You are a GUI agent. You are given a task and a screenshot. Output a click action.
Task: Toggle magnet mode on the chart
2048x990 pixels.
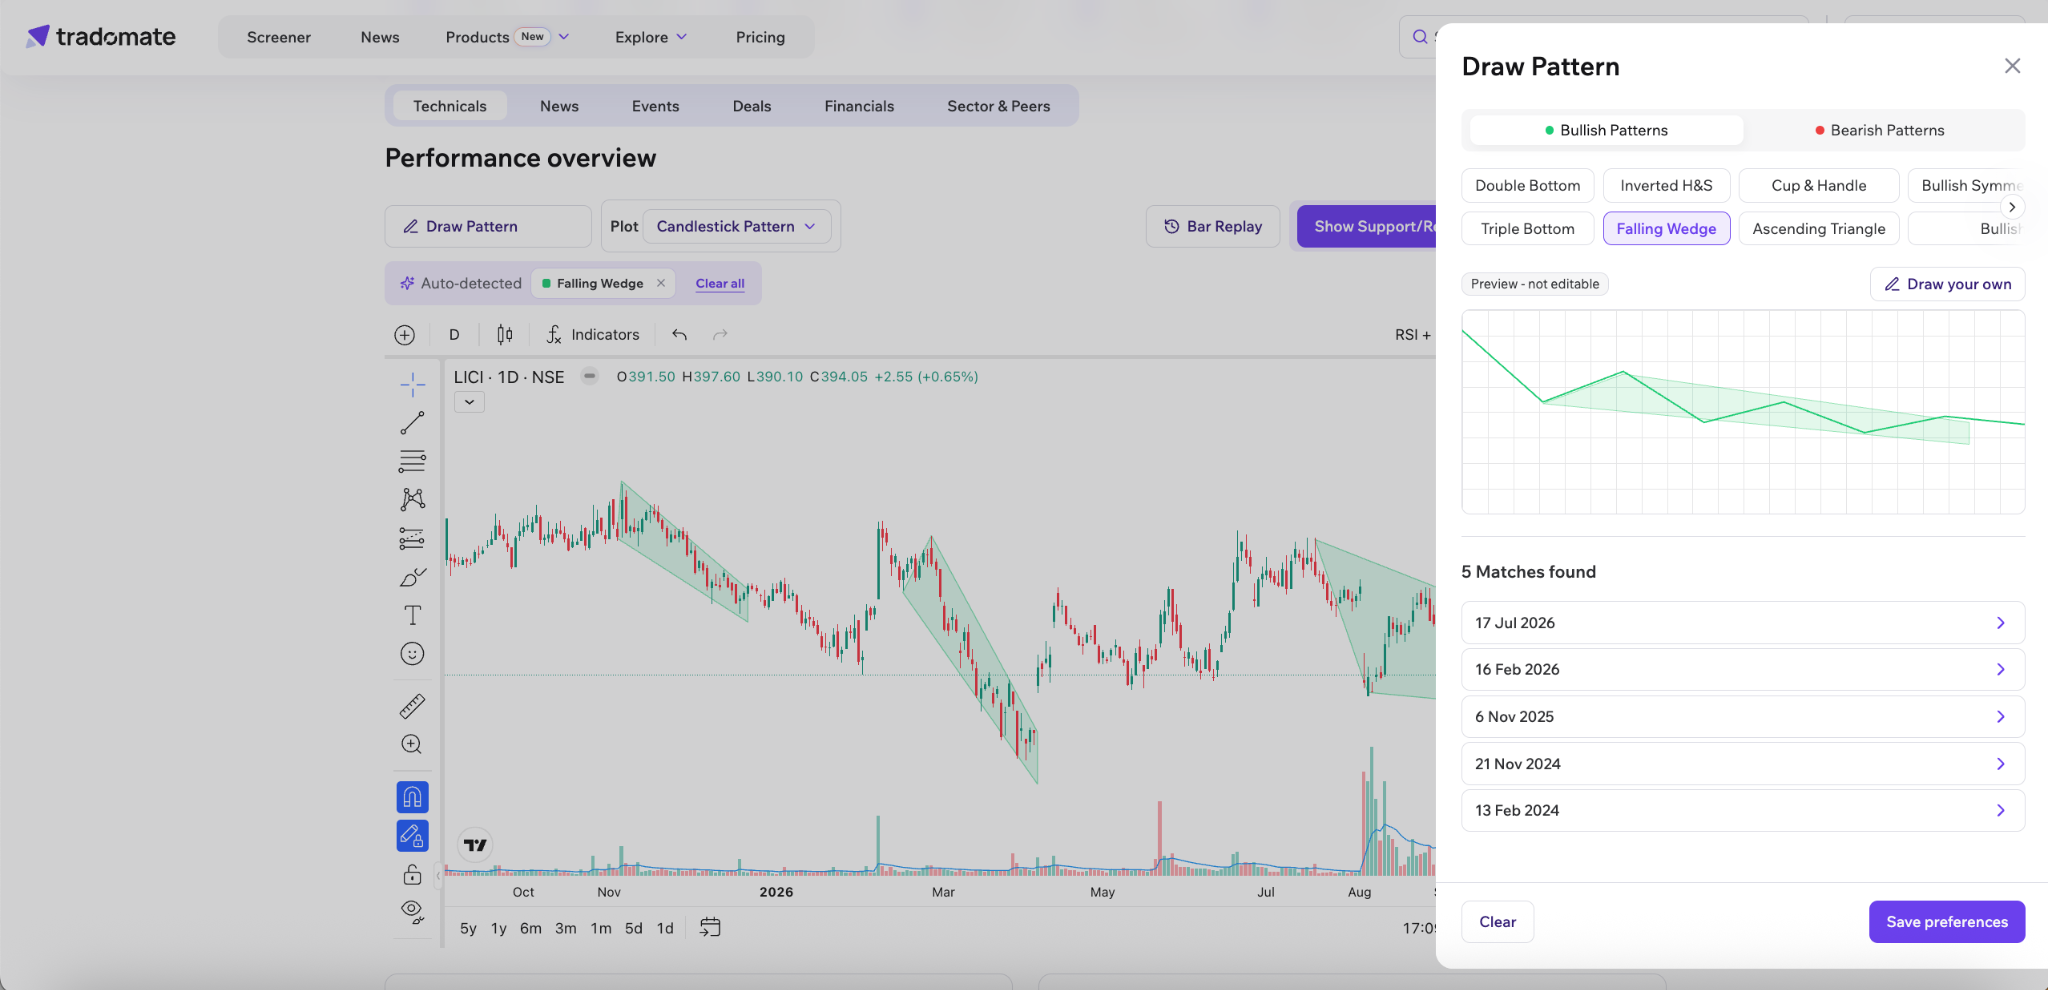pyautogui.click(x=412, y=797)
